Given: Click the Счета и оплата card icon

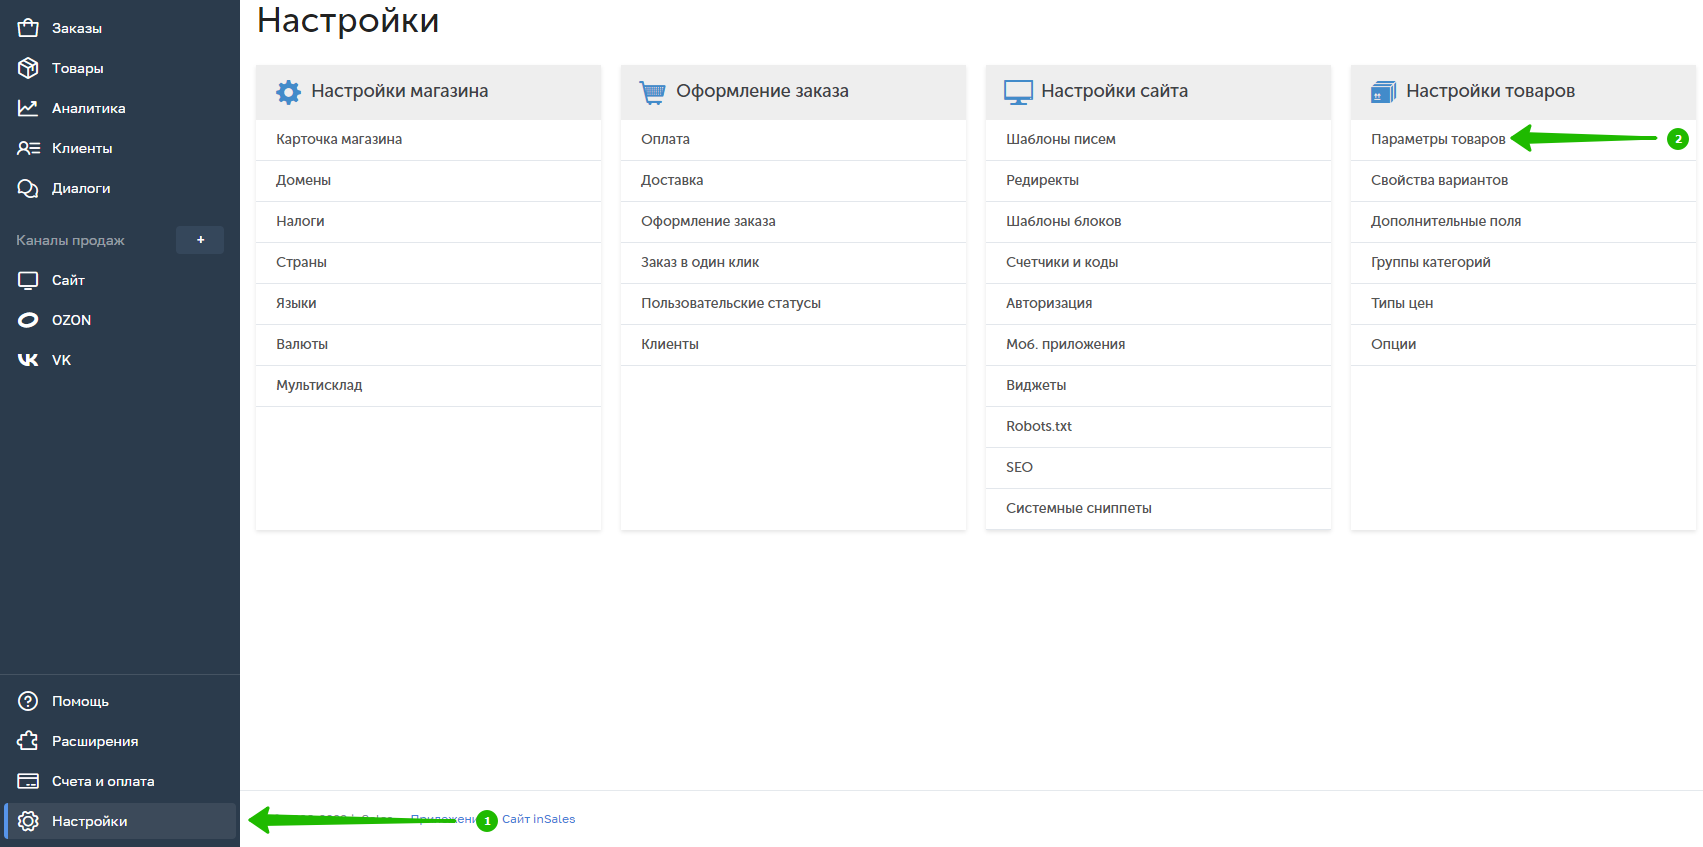Looking at the screenshot, I should tap(28, 781).
